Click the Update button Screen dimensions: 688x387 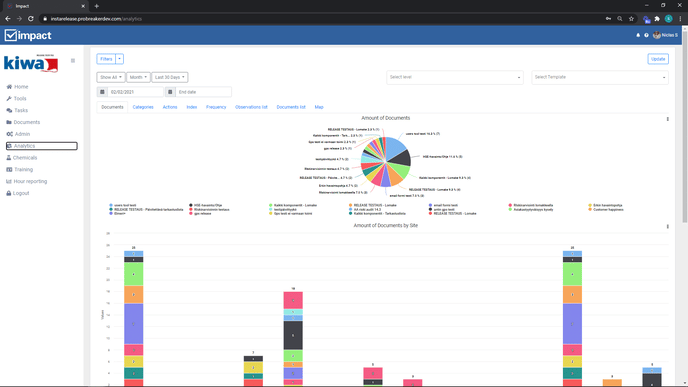pos(658,59)
